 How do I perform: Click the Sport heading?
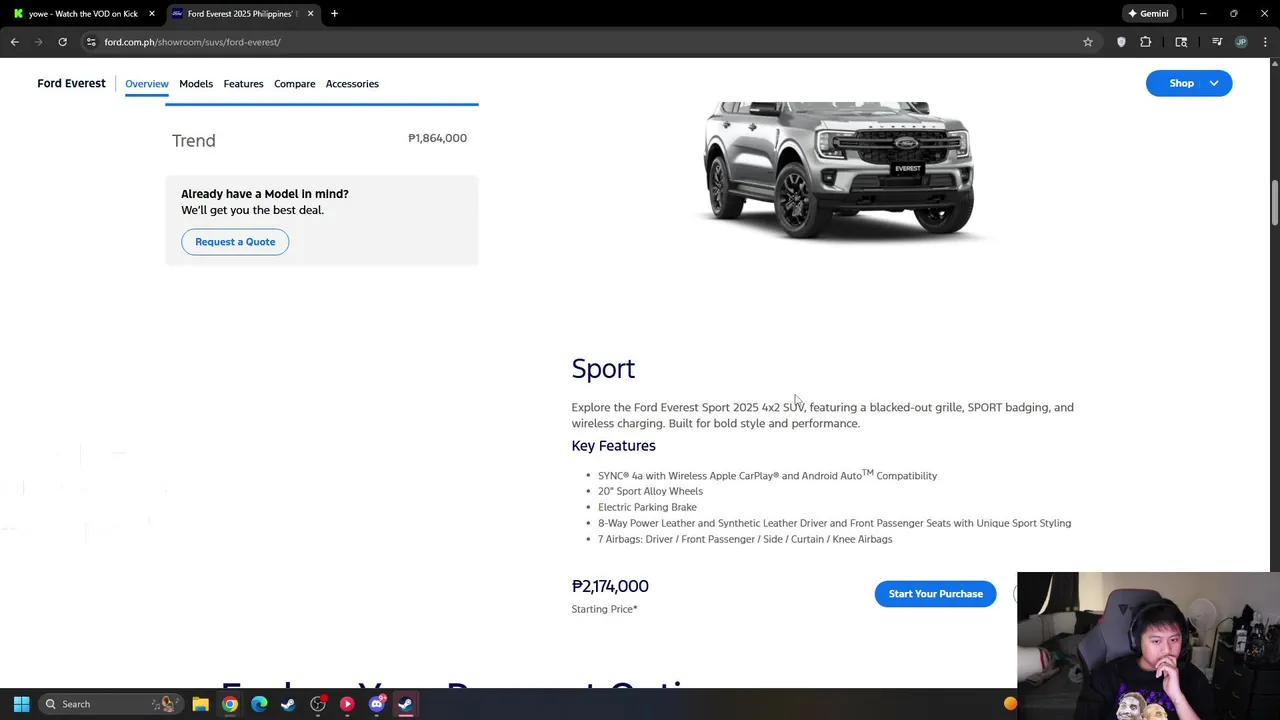(603, 369)
